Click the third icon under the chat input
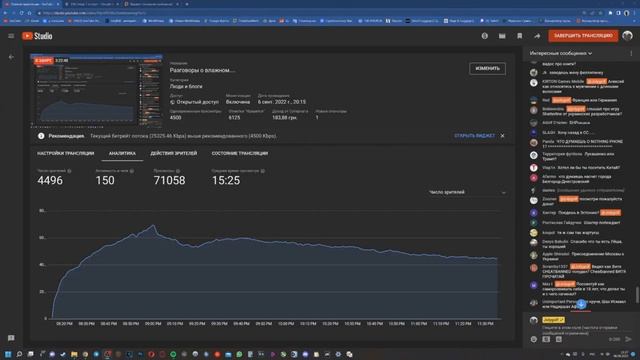 pyautogui.click(x=559, y=339)
